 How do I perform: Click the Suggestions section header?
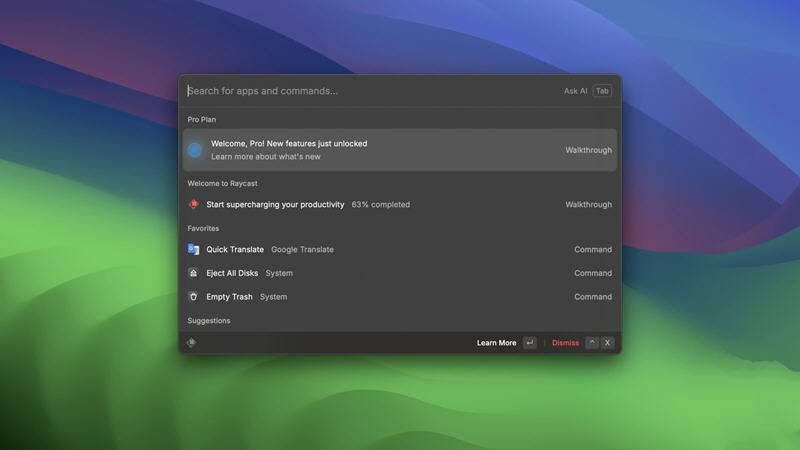pos(209,321)
